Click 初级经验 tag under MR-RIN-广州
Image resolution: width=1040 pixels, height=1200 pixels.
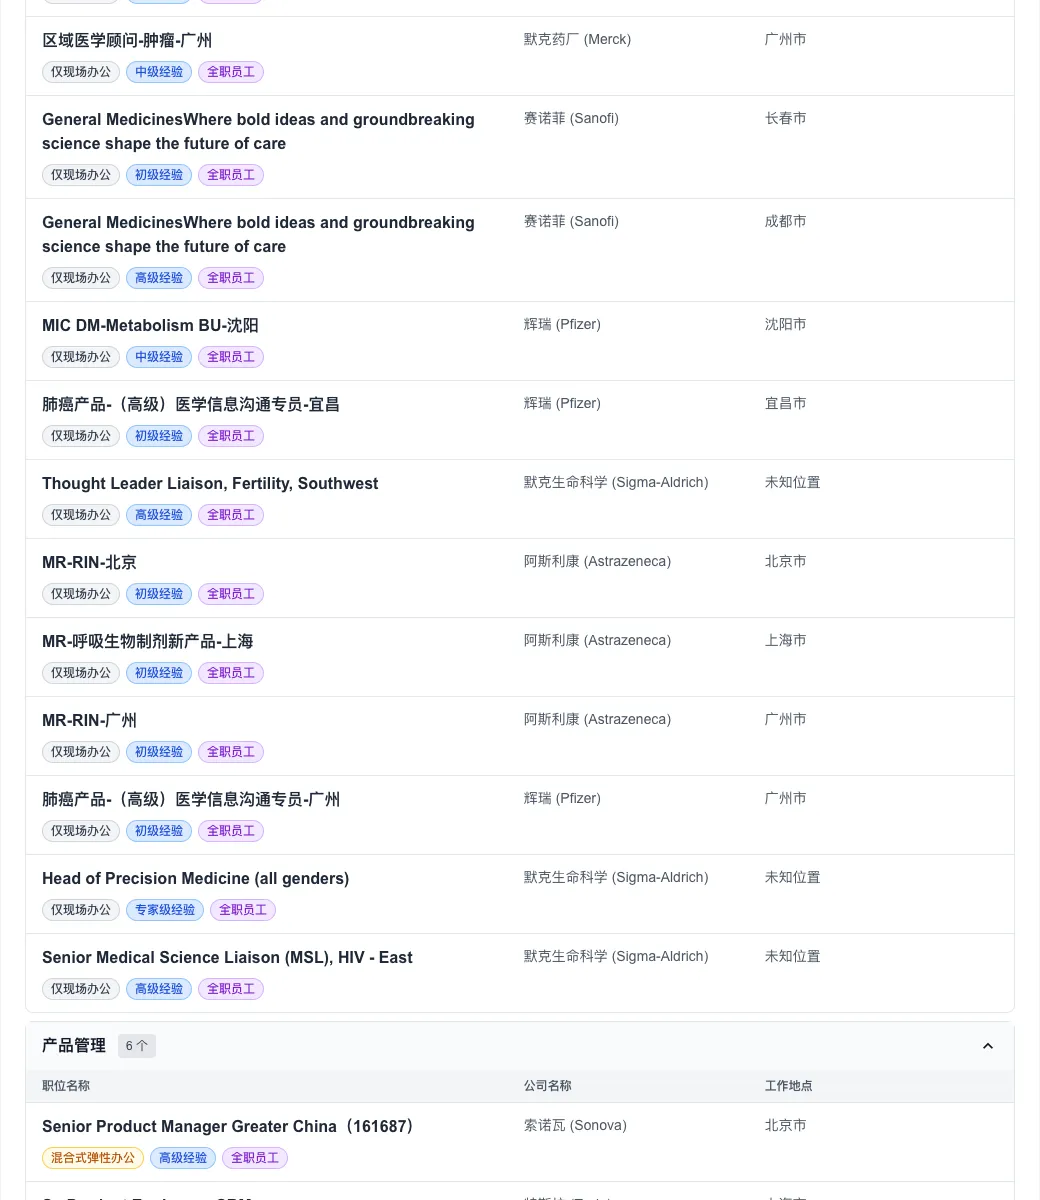point(159,752)
